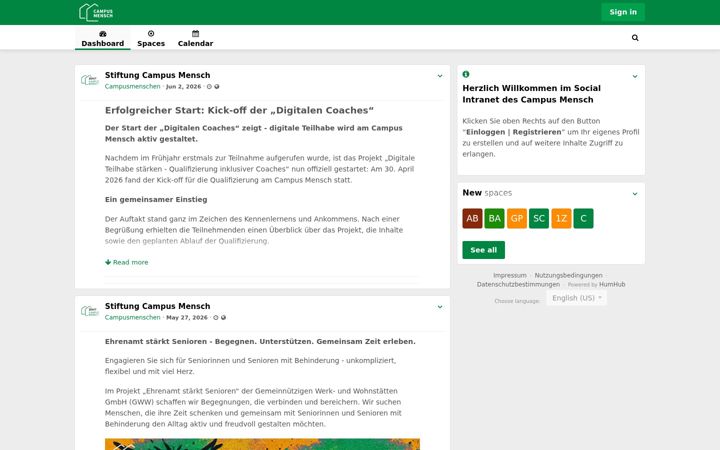This screenshot has height=450, width=720.
Task: Click the Sign in button
Action: click(x=623, y=12)
